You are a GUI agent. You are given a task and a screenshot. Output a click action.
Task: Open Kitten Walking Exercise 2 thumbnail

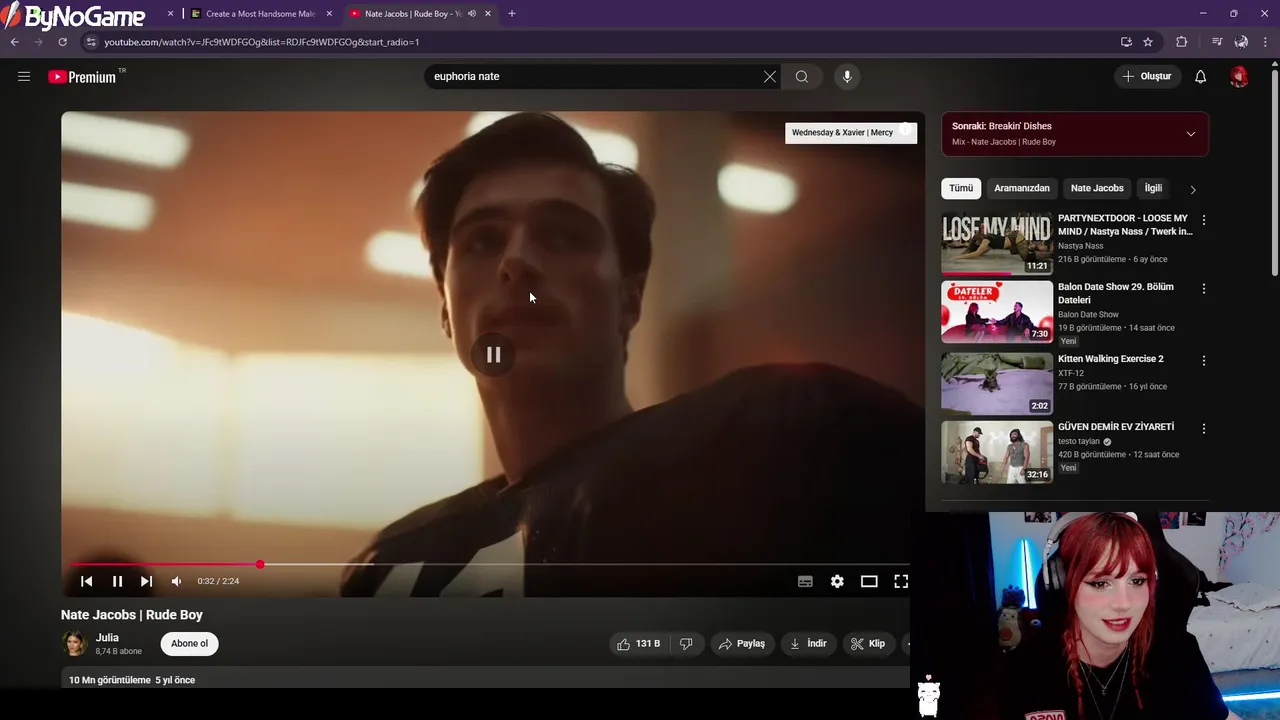997,383
